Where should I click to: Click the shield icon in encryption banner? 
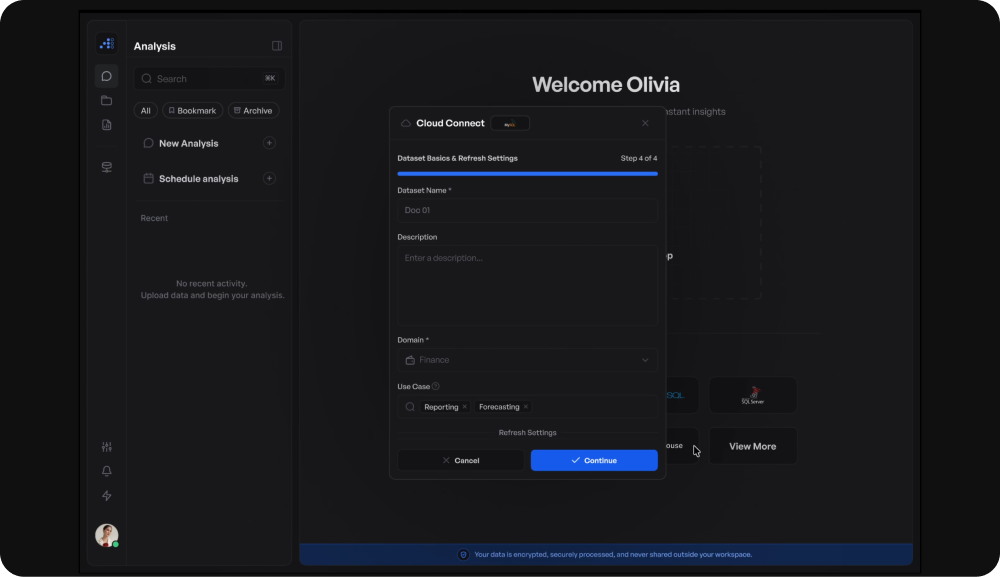464,555
